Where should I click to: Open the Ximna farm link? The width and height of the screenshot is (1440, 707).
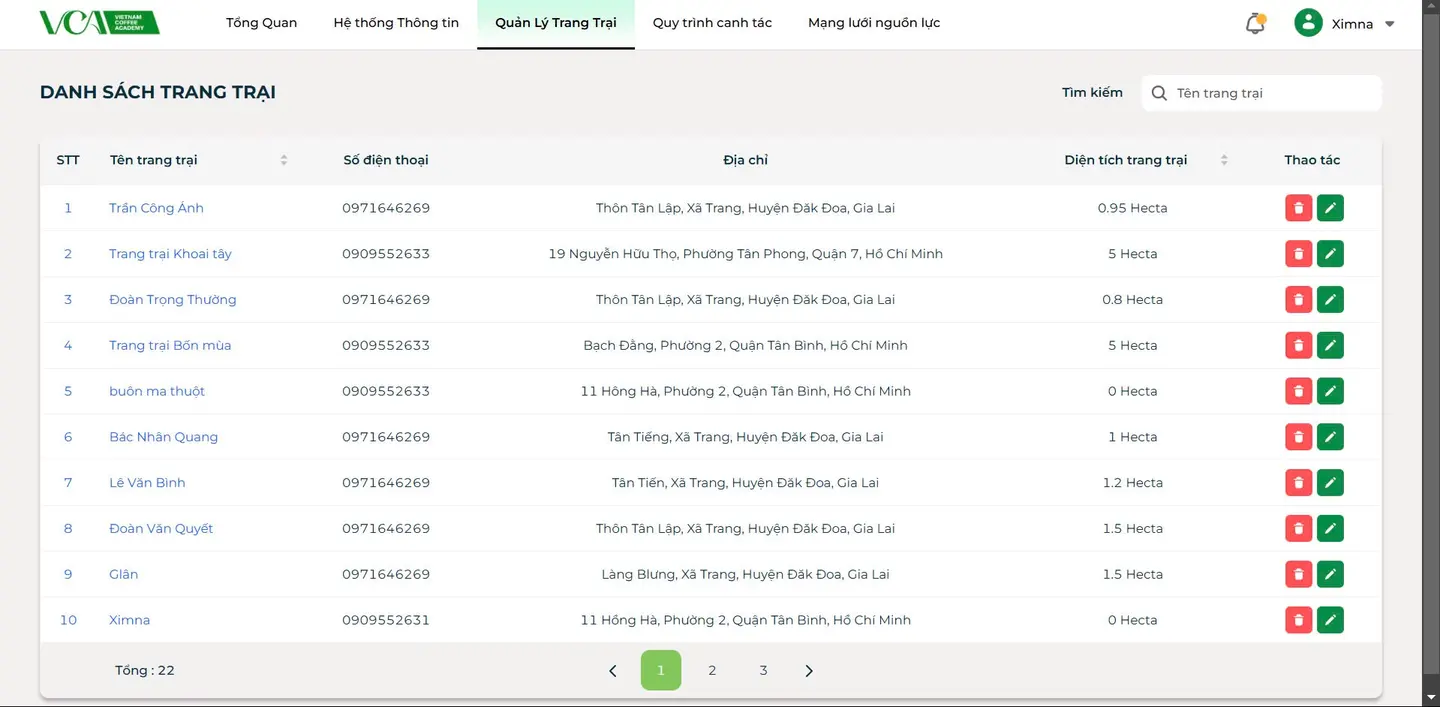(x=129, y=620)
